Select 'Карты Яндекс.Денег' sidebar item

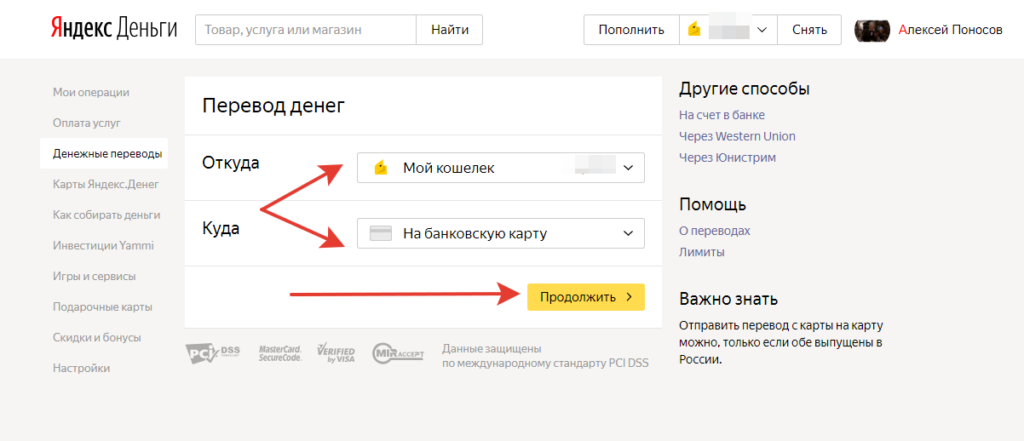tap(105, 184)
